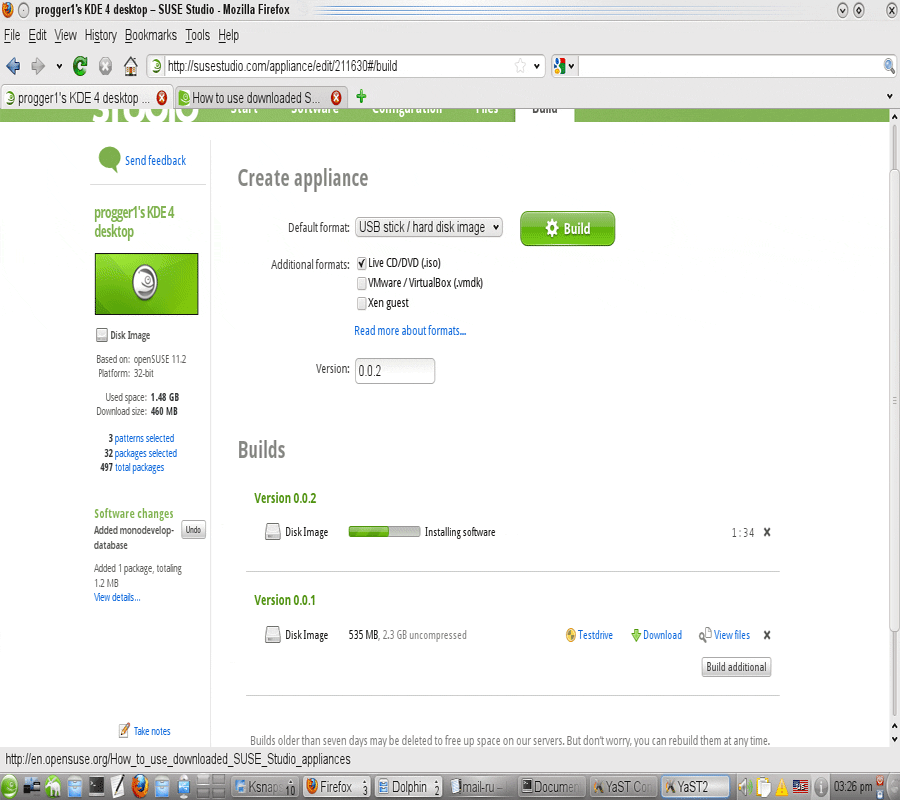Screen dimensions: 900x800
Task: Enable the VMware / VirtualBox (.vmdk) checkbox
Action: pos(362,283)
